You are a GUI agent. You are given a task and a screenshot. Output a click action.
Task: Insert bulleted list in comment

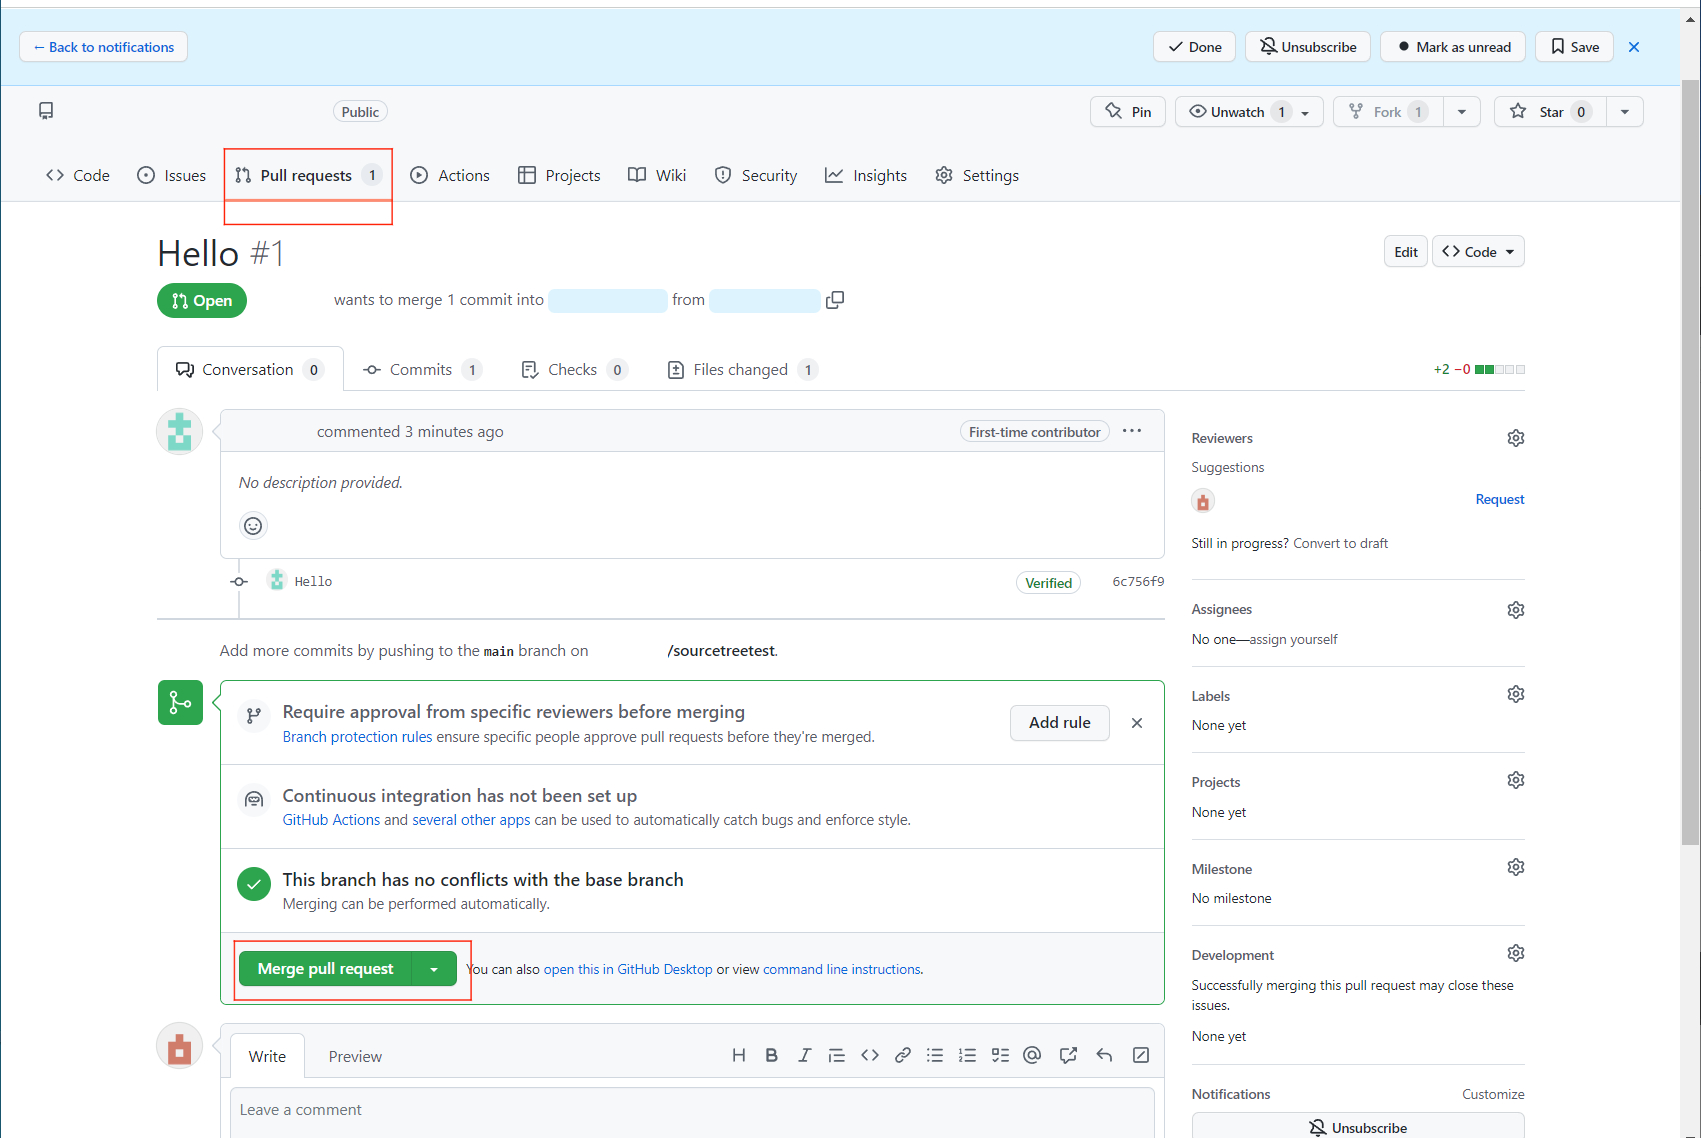[x=935, y=1055]
